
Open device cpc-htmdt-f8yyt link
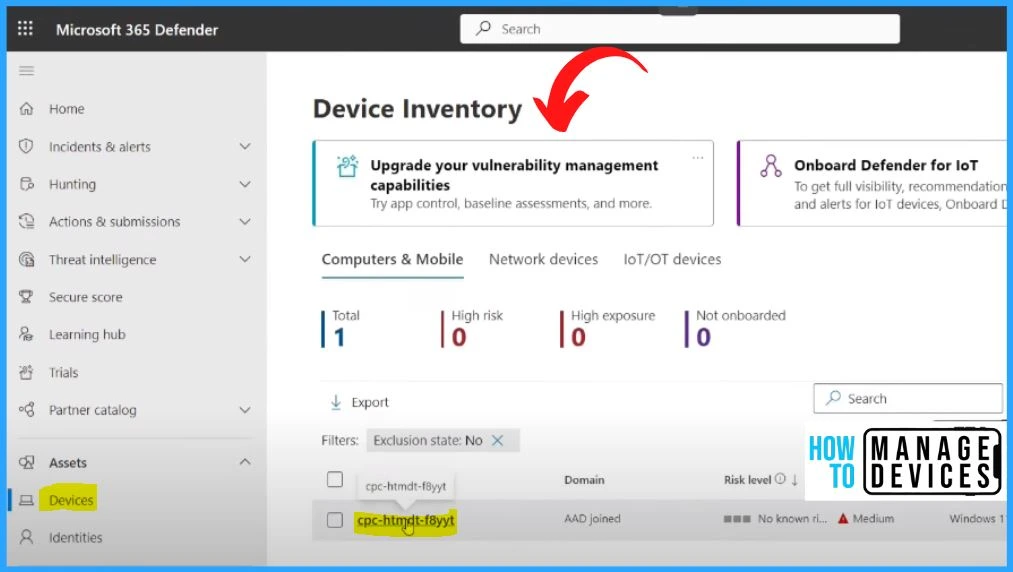[406, 520]
